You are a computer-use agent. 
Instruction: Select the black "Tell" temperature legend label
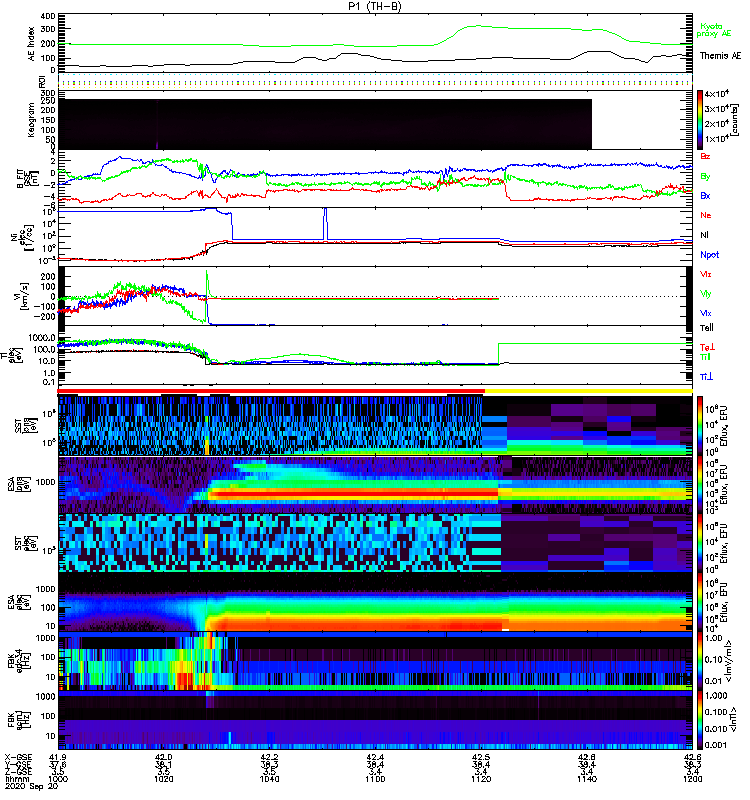(x=707, y=328)
